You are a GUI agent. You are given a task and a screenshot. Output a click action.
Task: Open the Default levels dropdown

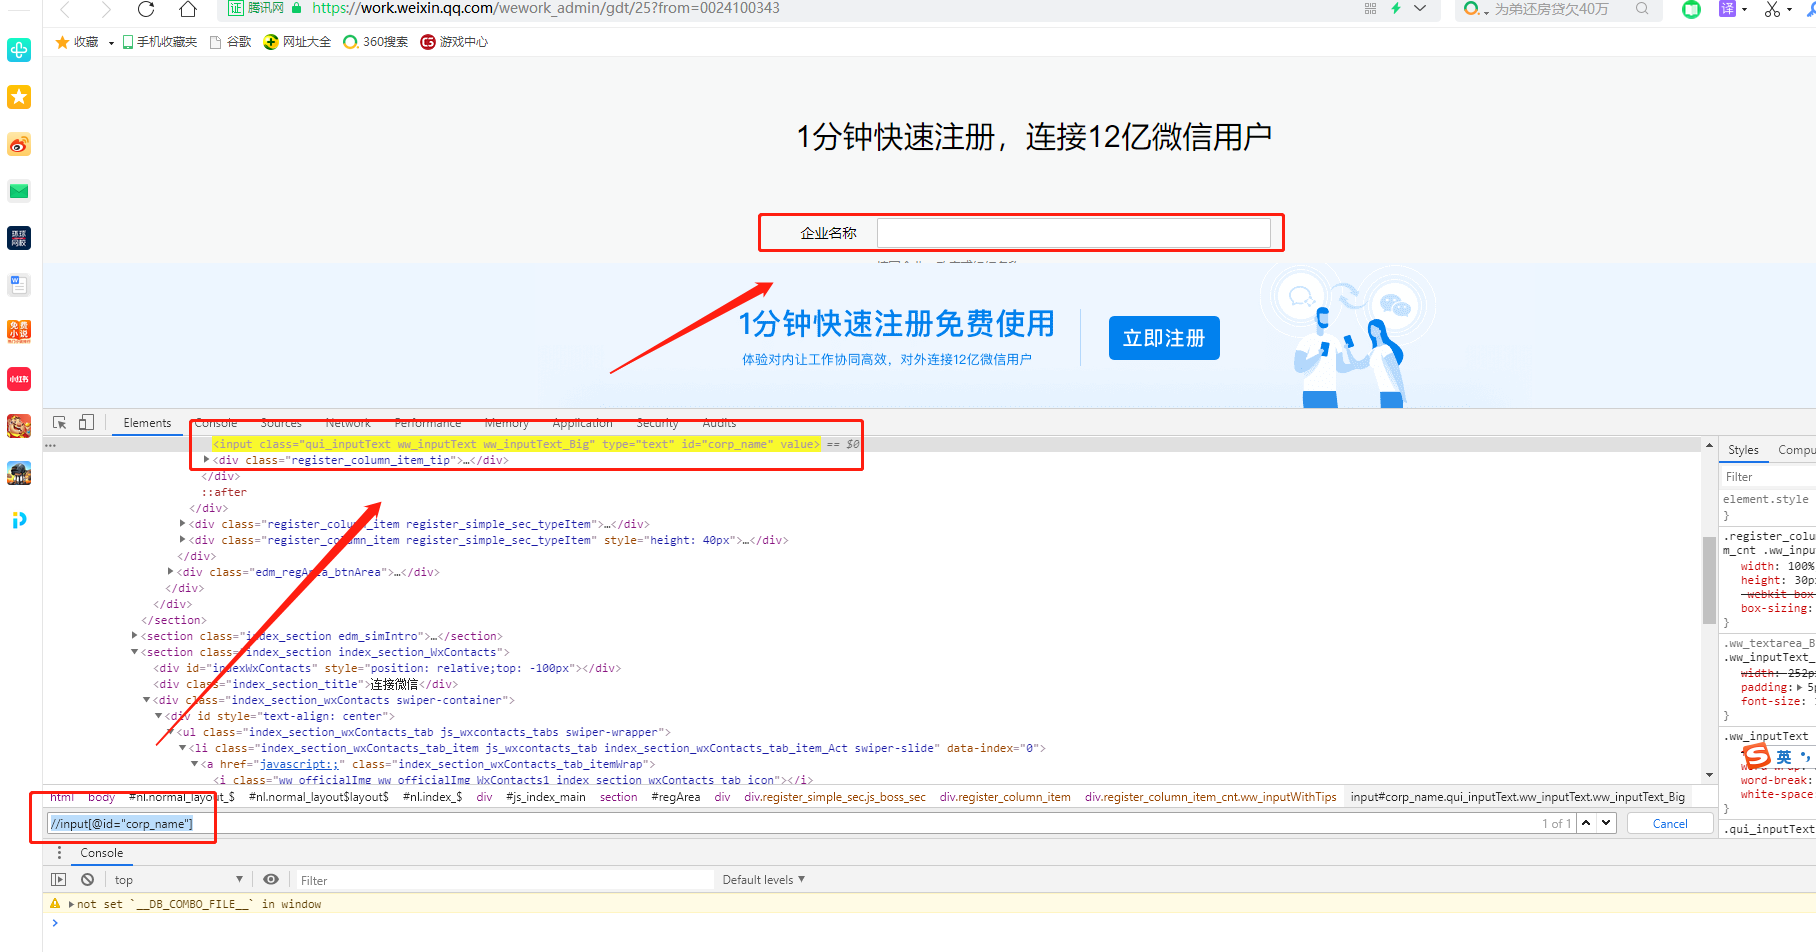[763, 878]
